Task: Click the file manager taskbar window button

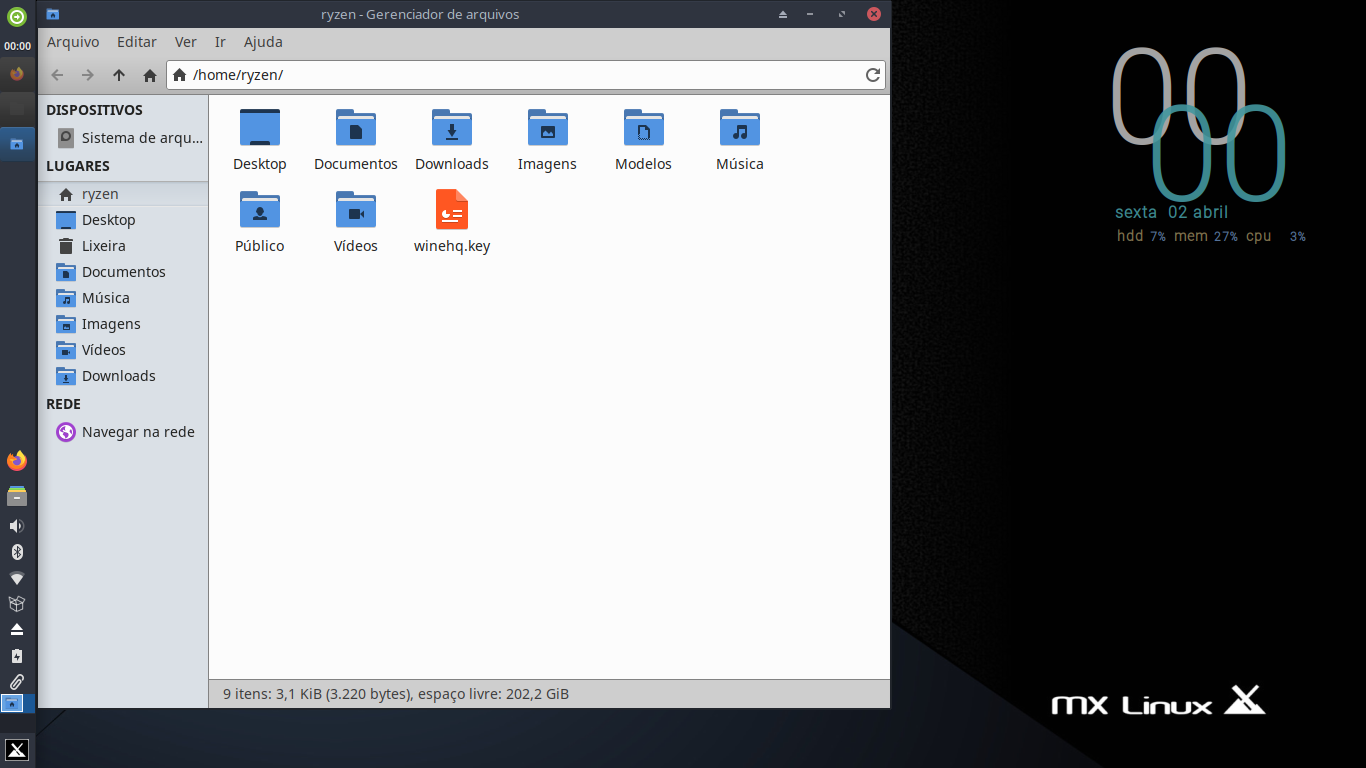Action: 17,144
